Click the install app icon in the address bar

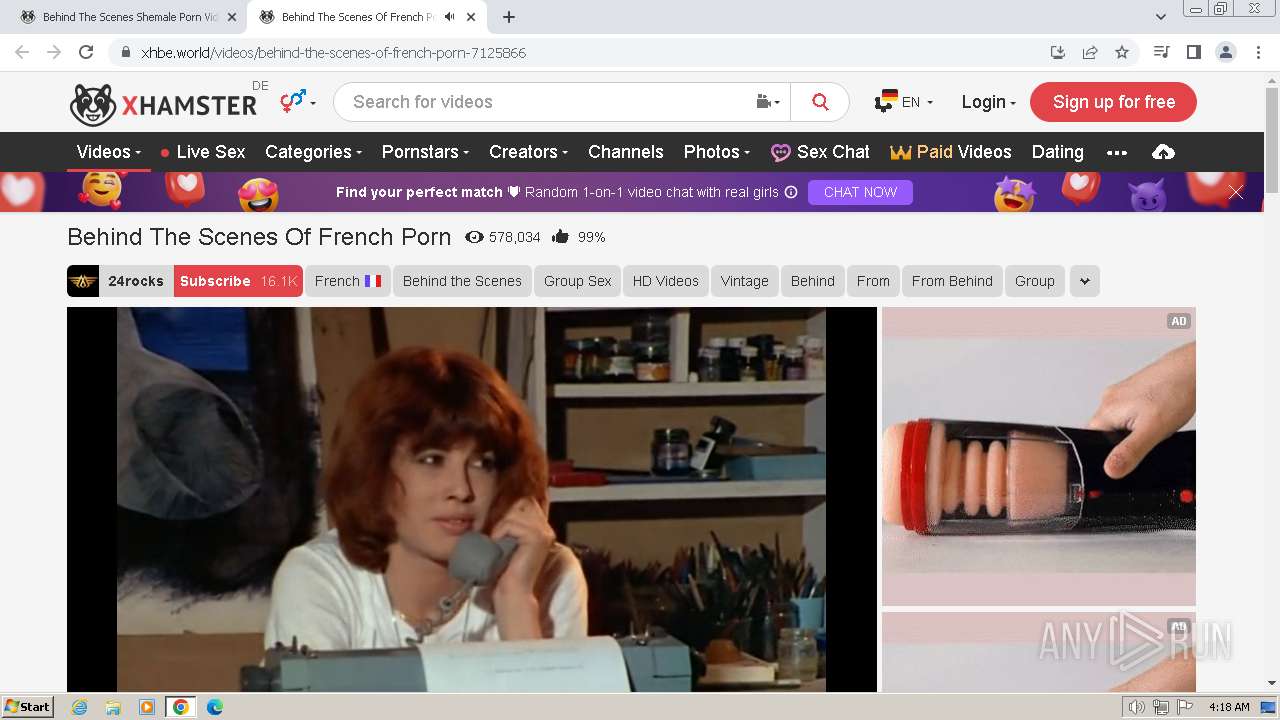coord(1058,52)
